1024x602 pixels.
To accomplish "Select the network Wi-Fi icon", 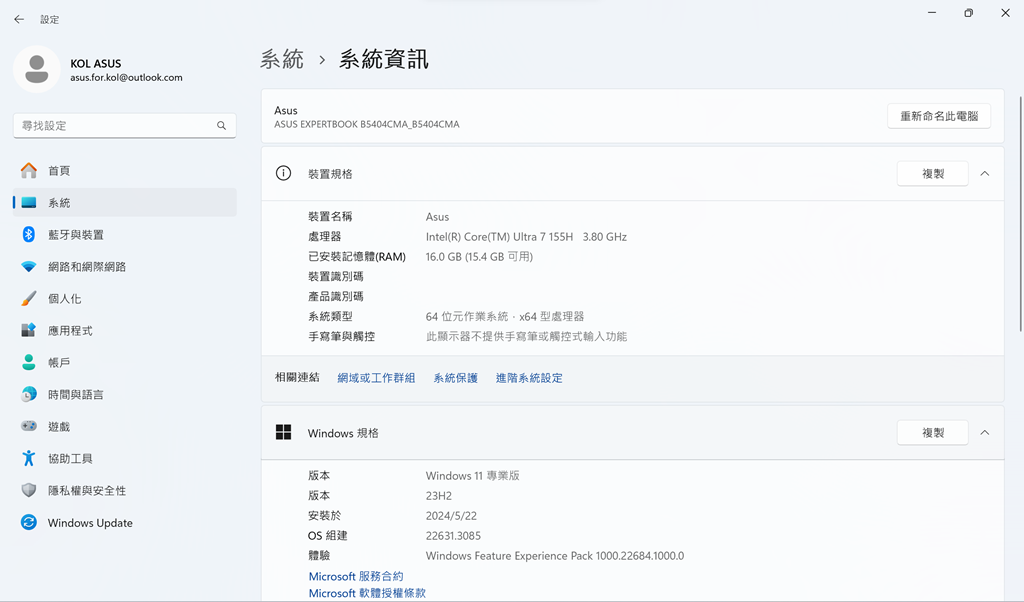I will coord(29,267).
